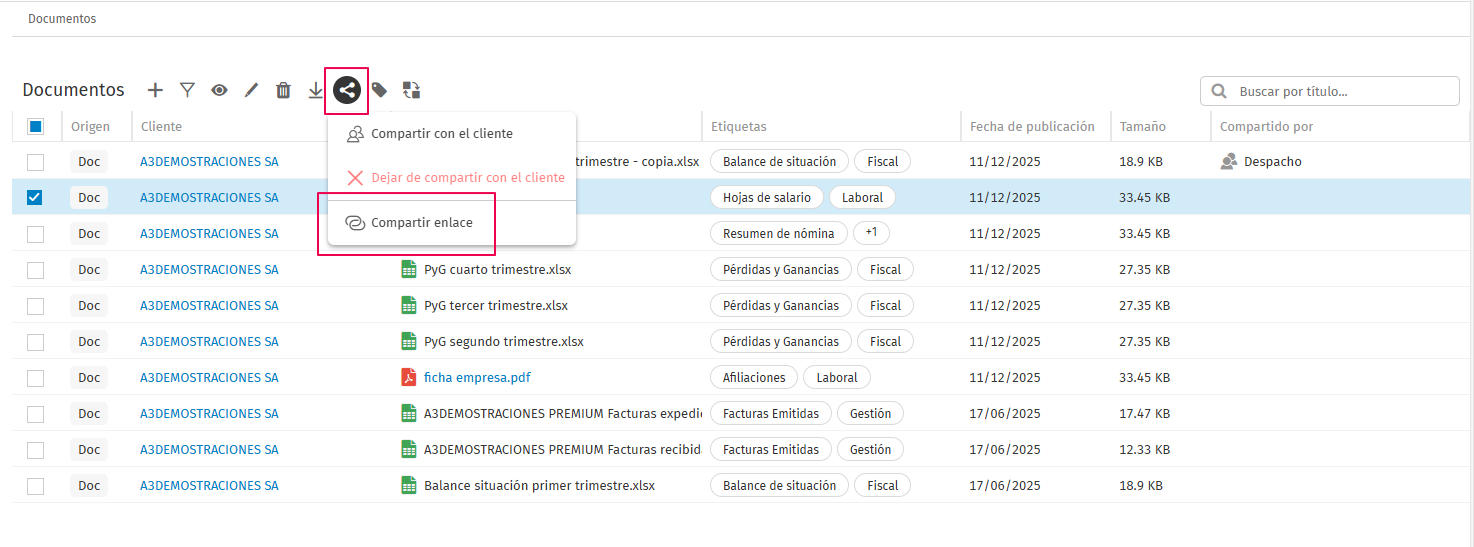Click the Buscar por título search field
The width and height of the screenshot is (1474, 547).
[1330, 91]
